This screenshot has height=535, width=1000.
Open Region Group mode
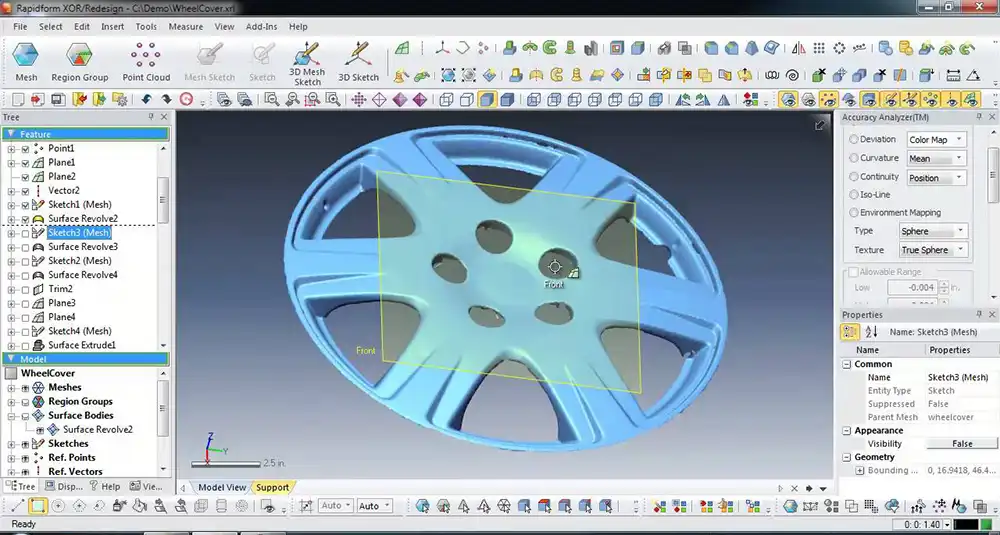(80, 62)
